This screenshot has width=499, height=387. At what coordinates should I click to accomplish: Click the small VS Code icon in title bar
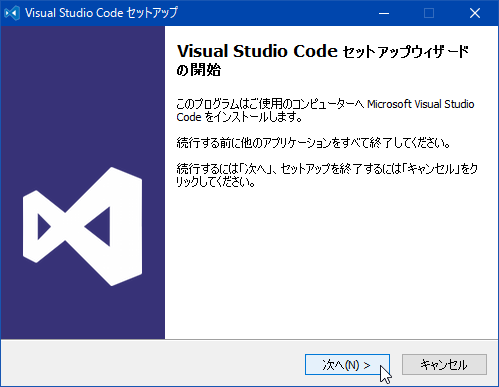pos(12,13)
